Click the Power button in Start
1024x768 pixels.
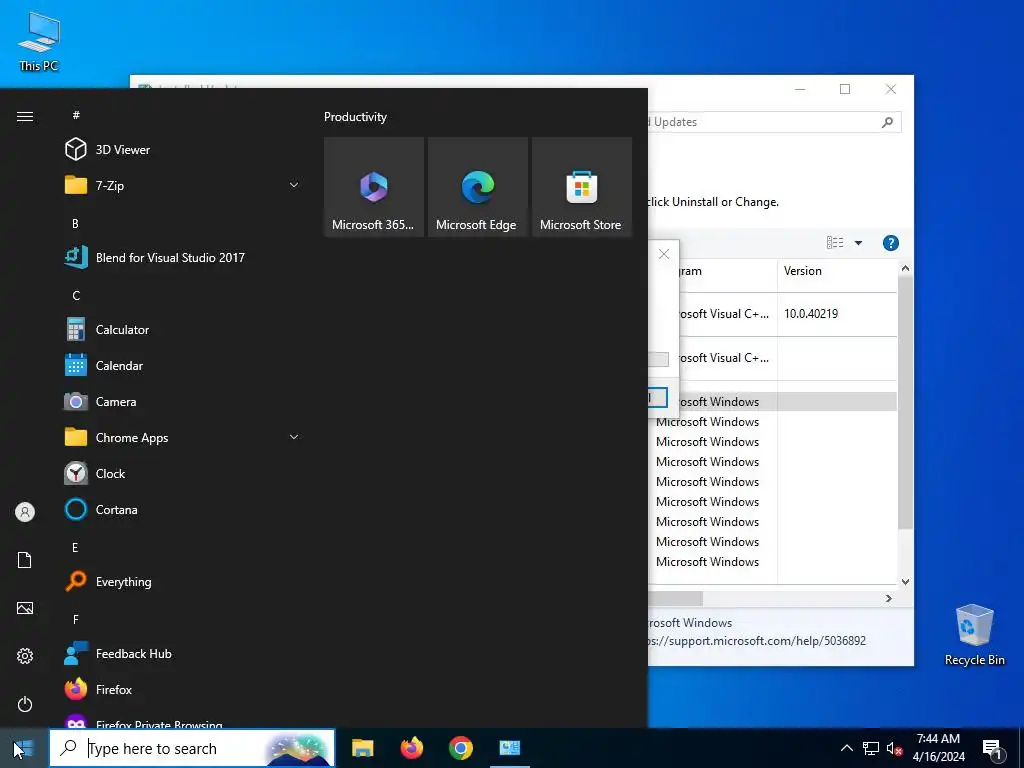click(25, 704)
